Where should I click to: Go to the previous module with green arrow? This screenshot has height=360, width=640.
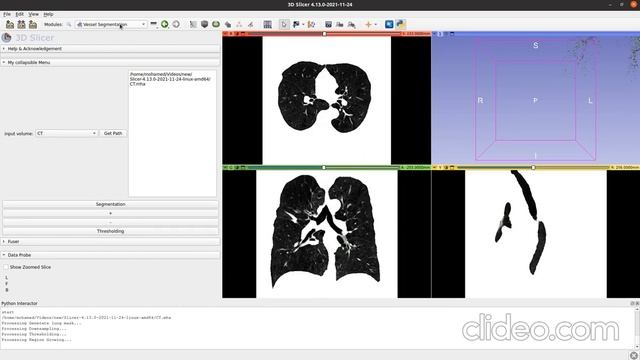(164, 24)
